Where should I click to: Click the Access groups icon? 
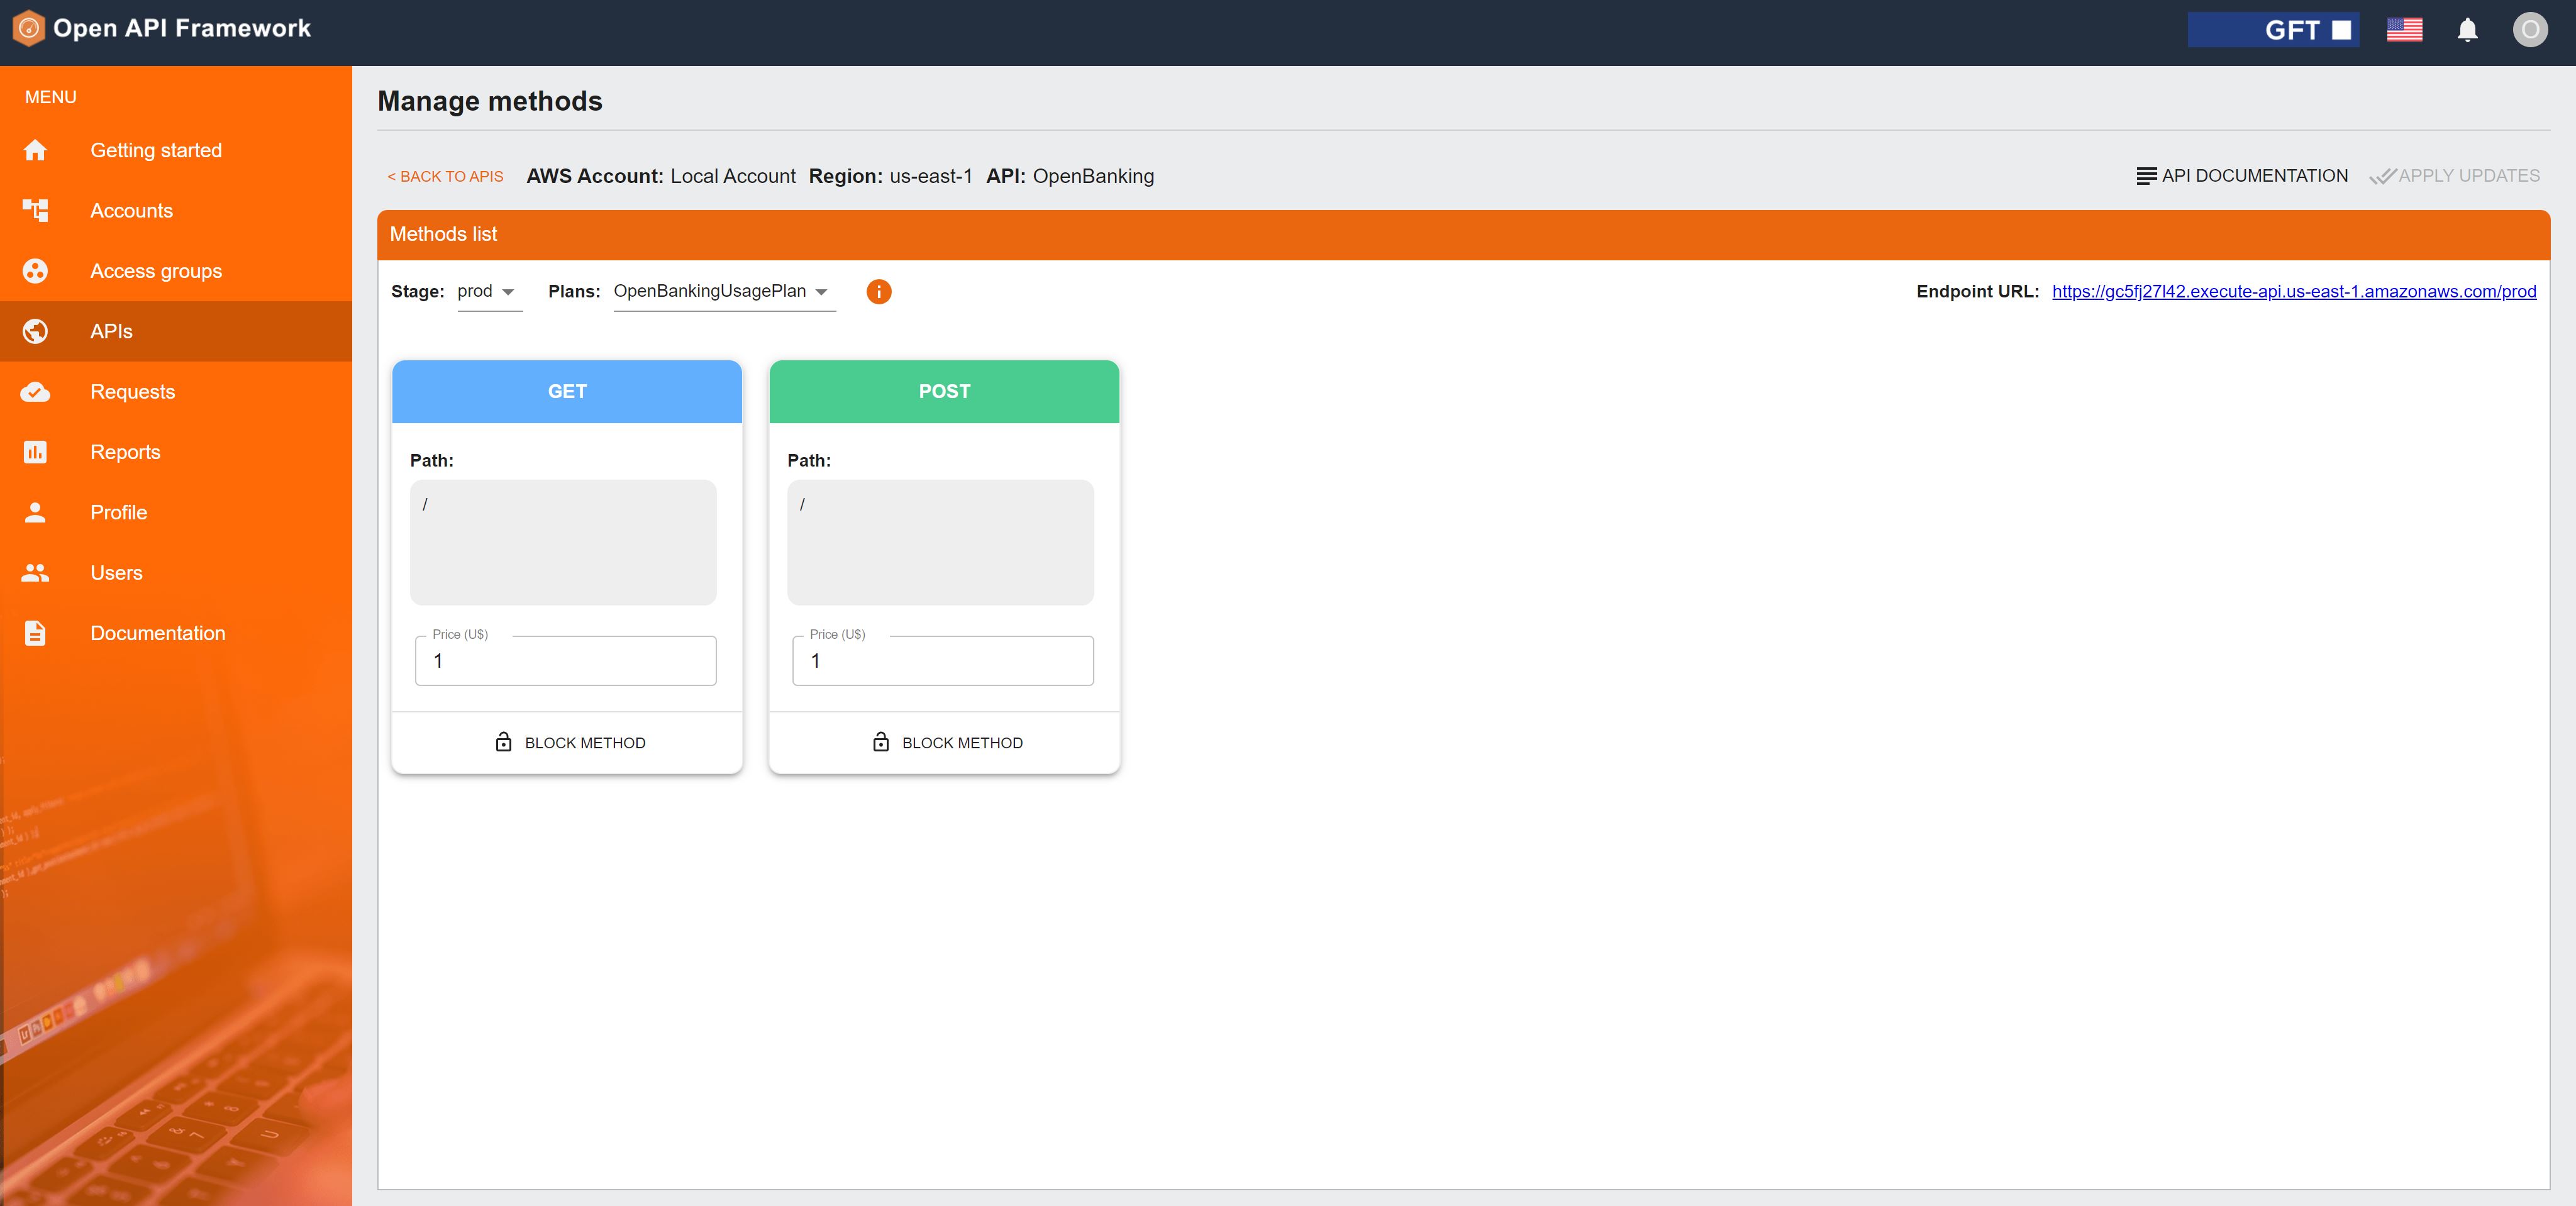tap(35, 271)
